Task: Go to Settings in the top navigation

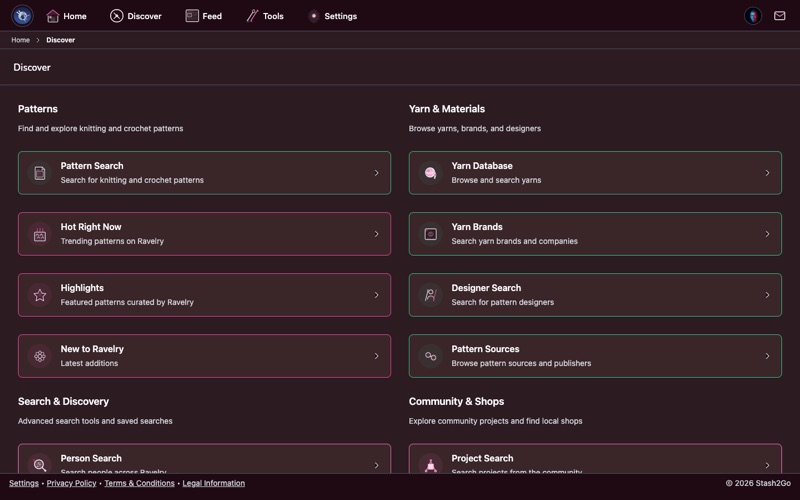Action: pyautogui.click(x=332, y=16)
